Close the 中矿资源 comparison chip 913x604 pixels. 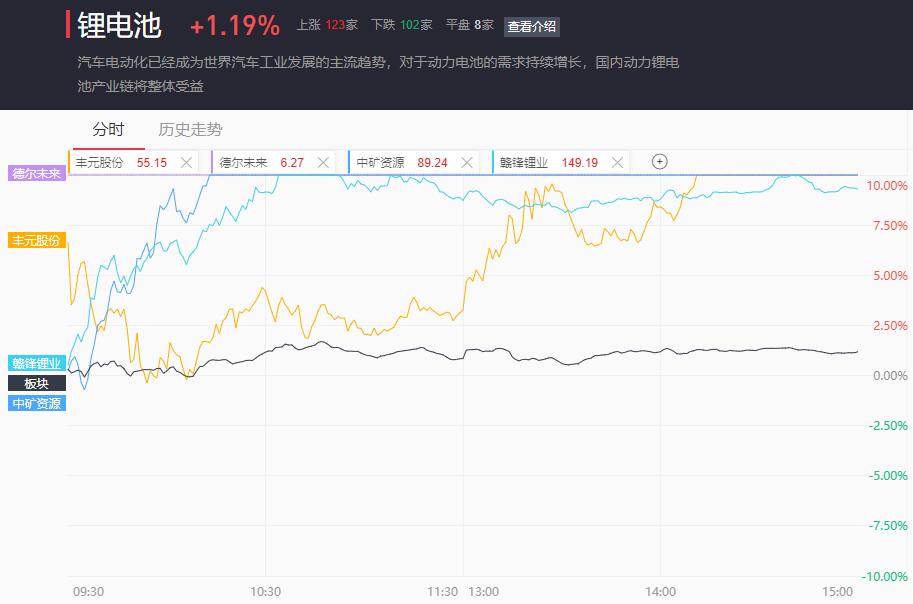[x=466, y=163]
